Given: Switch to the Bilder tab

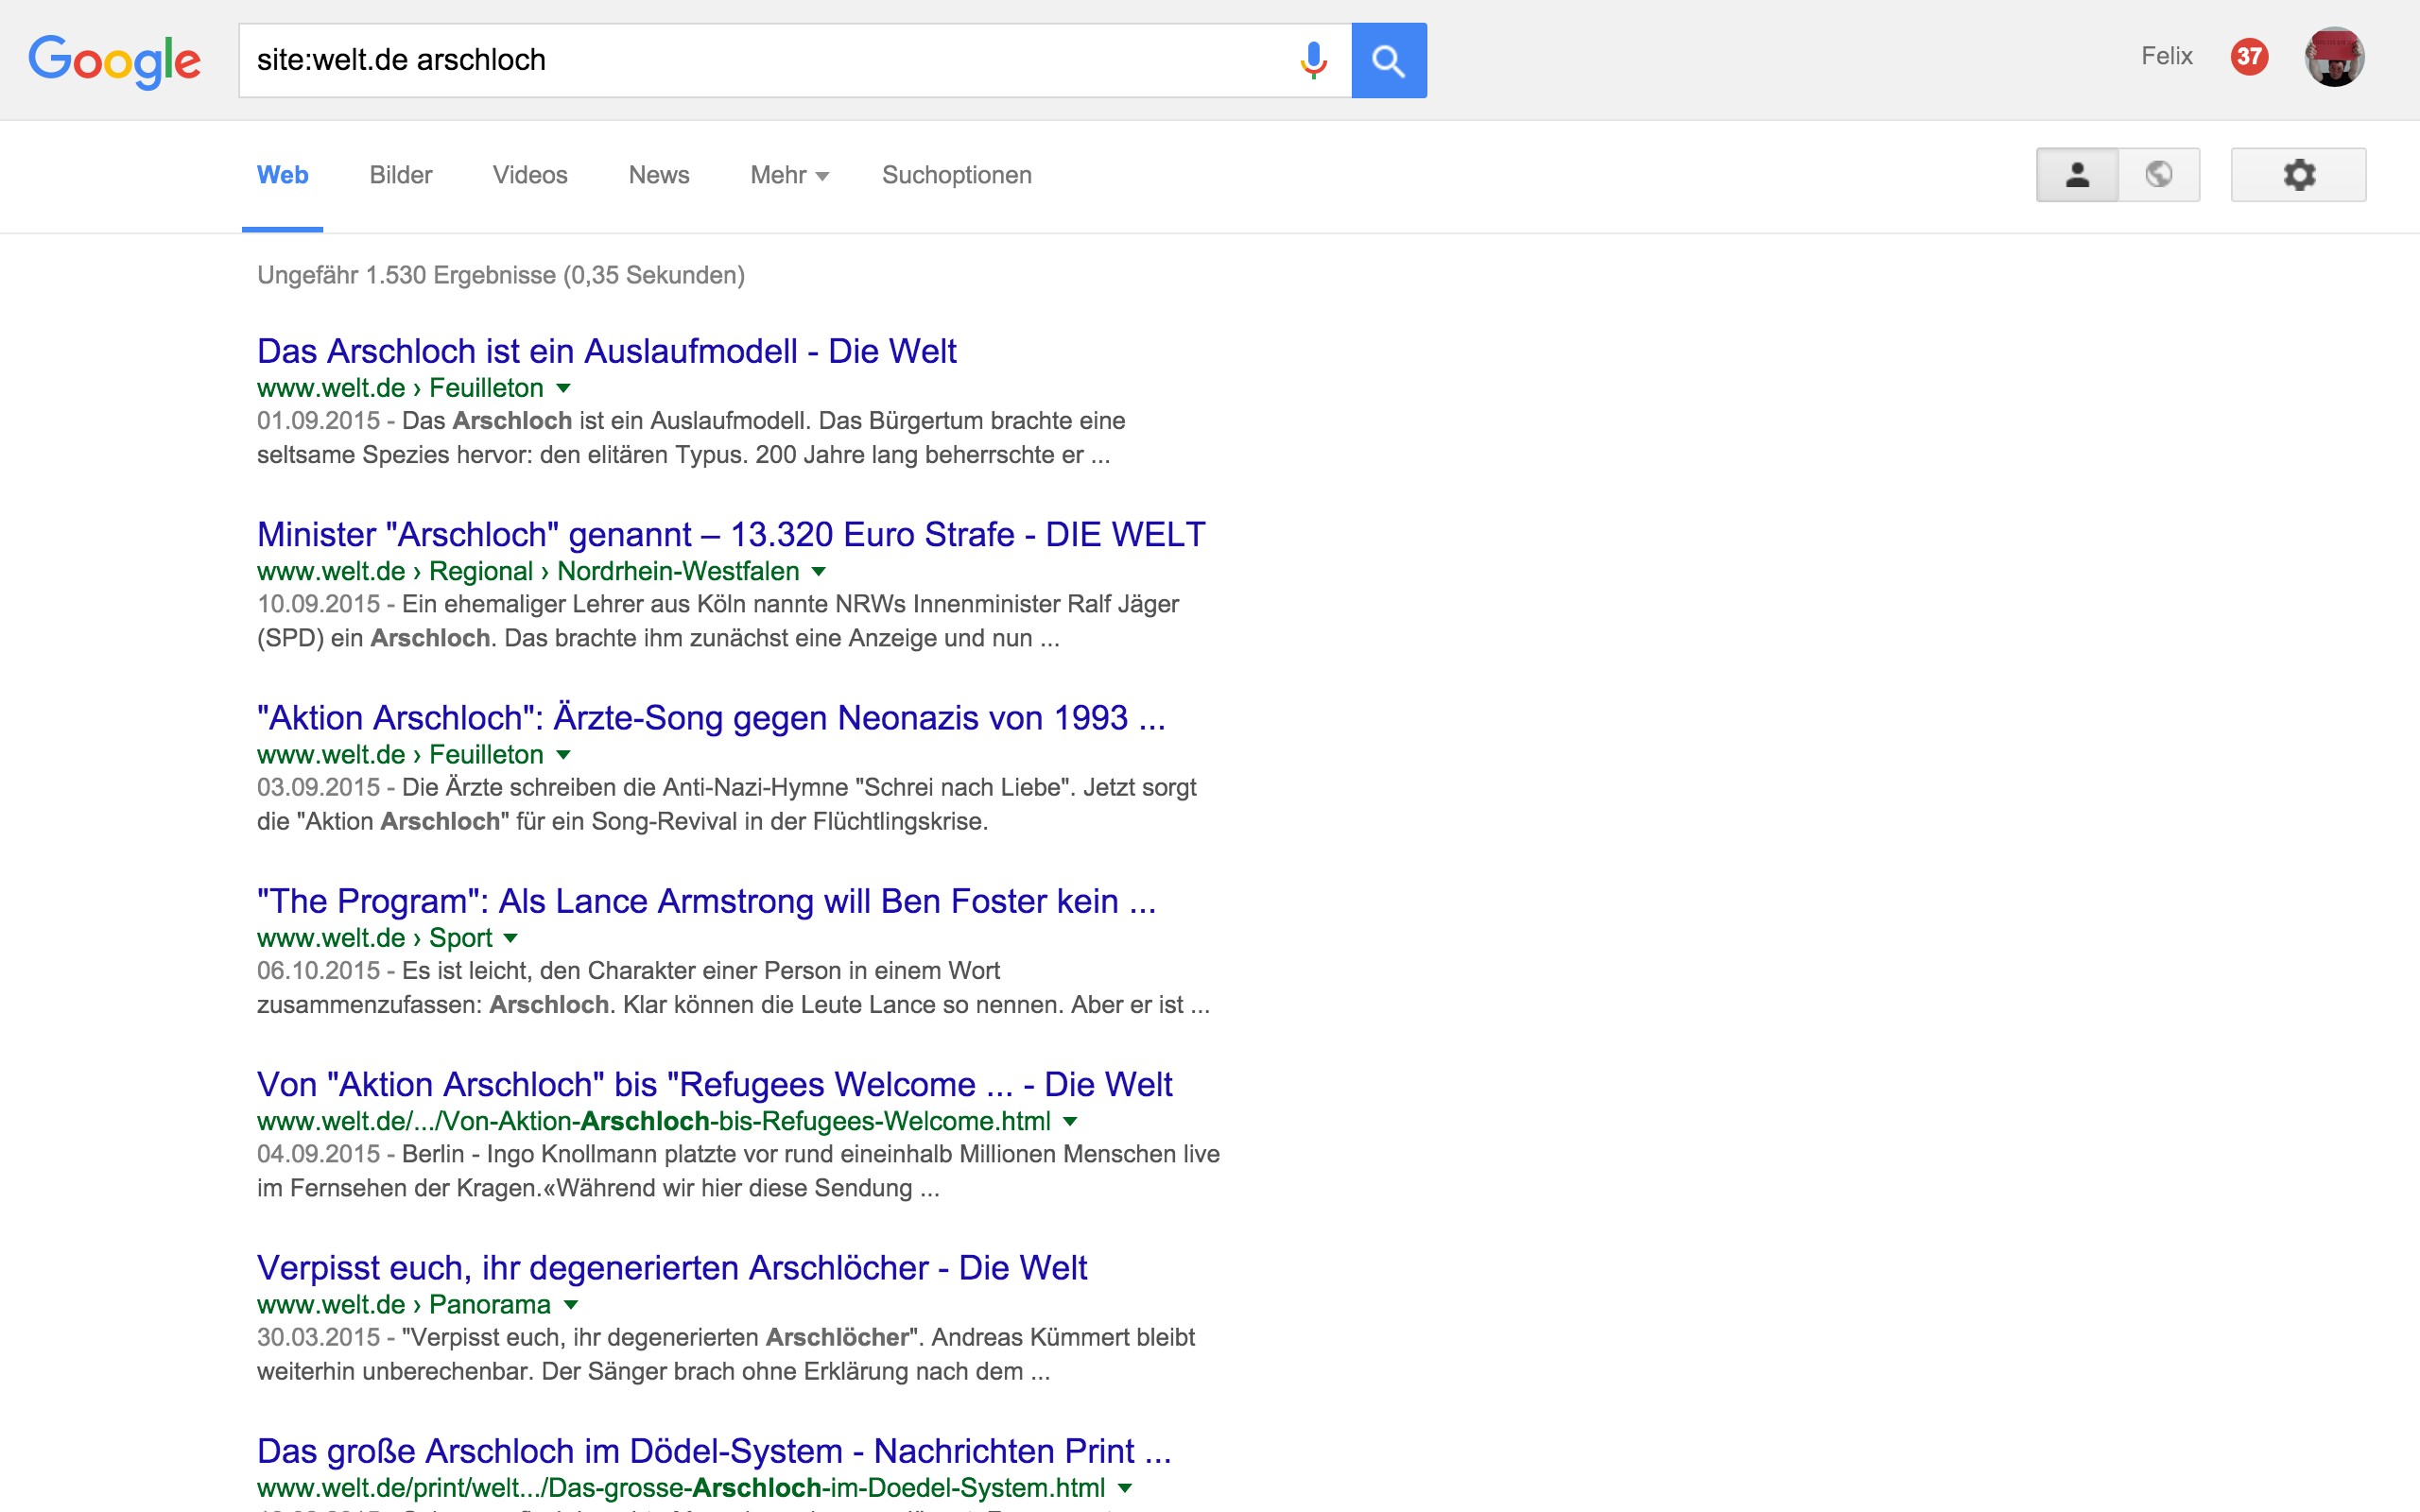Looking at the screenshot, I should [x=400, y=175].
